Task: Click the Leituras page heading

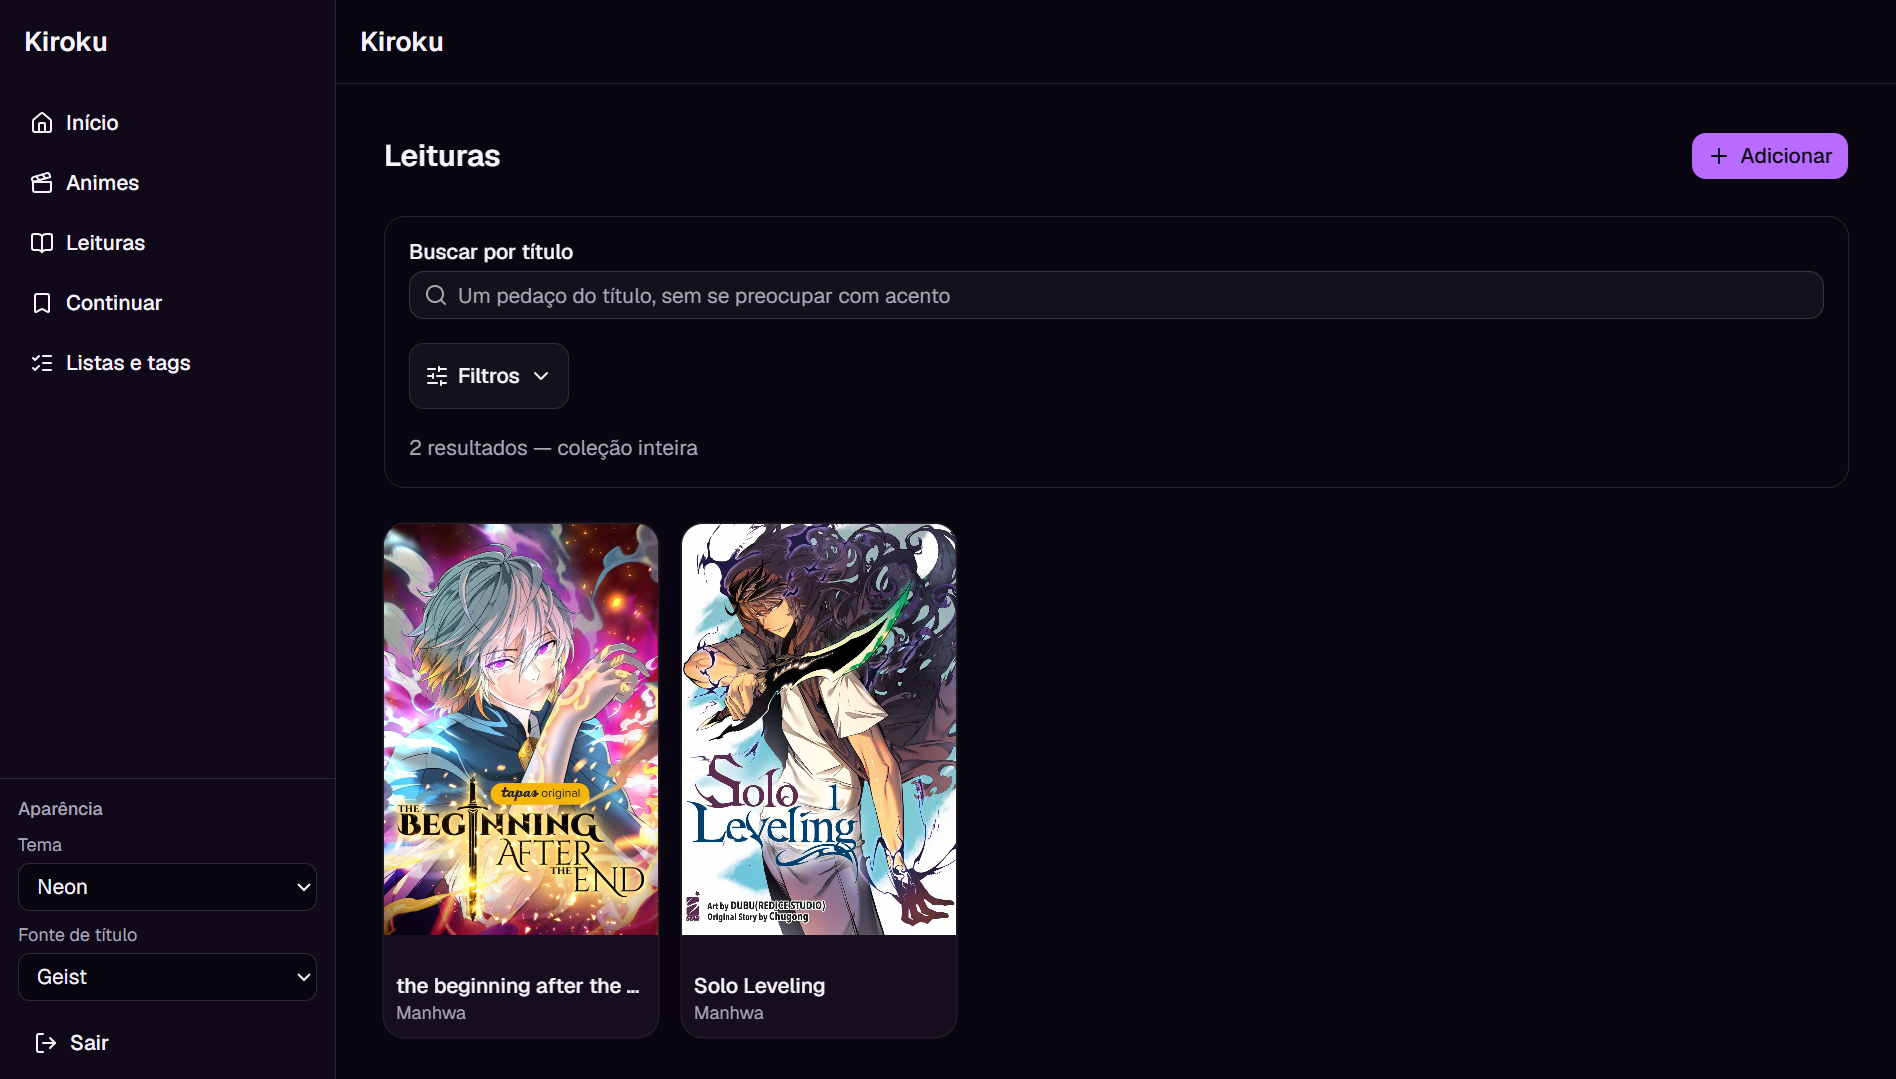Action: (442, 156)
